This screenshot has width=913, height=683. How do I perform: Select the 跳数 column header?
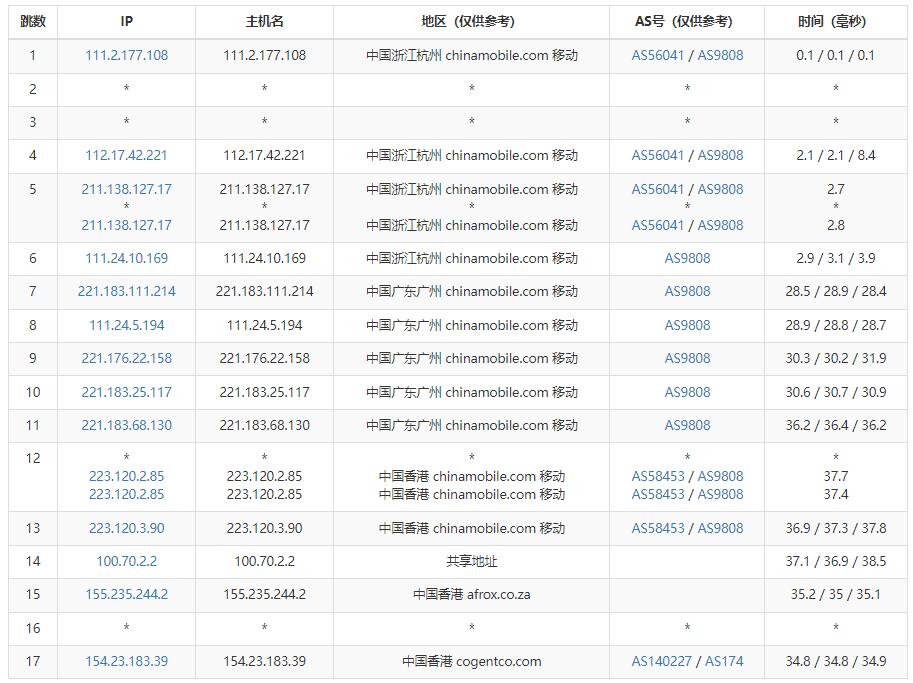pos(33,22)
